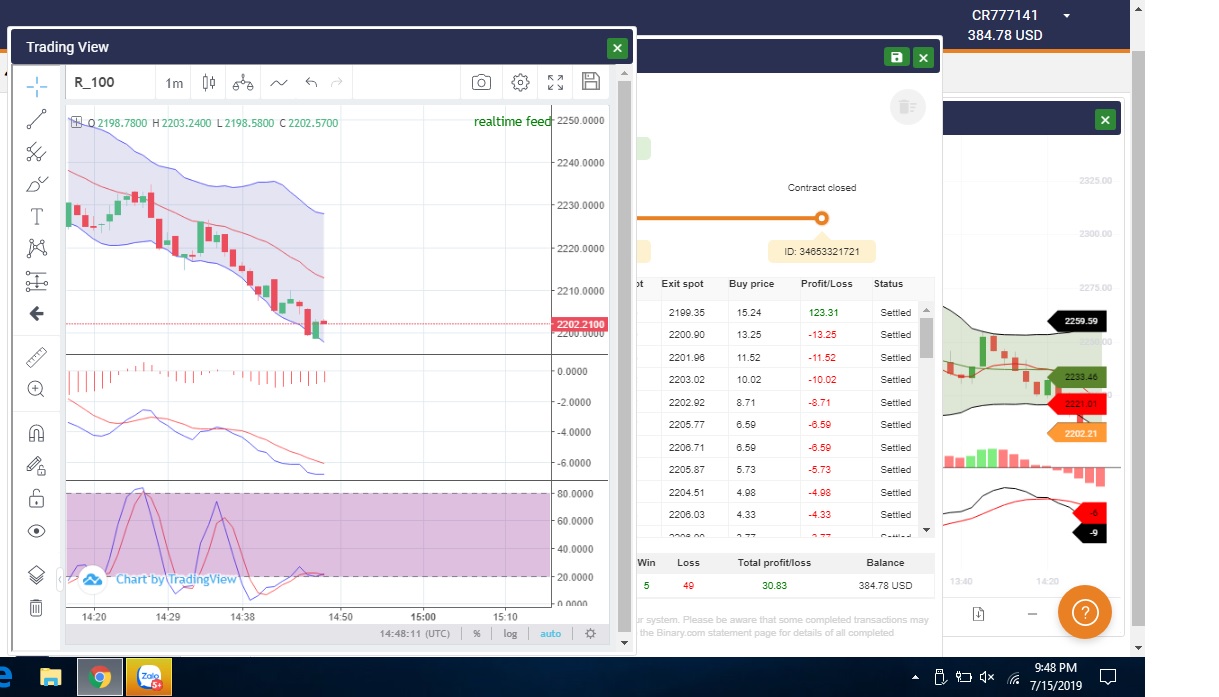The image size is (1219, 697).
Task: Toggle hide all drawings eye icon
Action: pos(36,531)
